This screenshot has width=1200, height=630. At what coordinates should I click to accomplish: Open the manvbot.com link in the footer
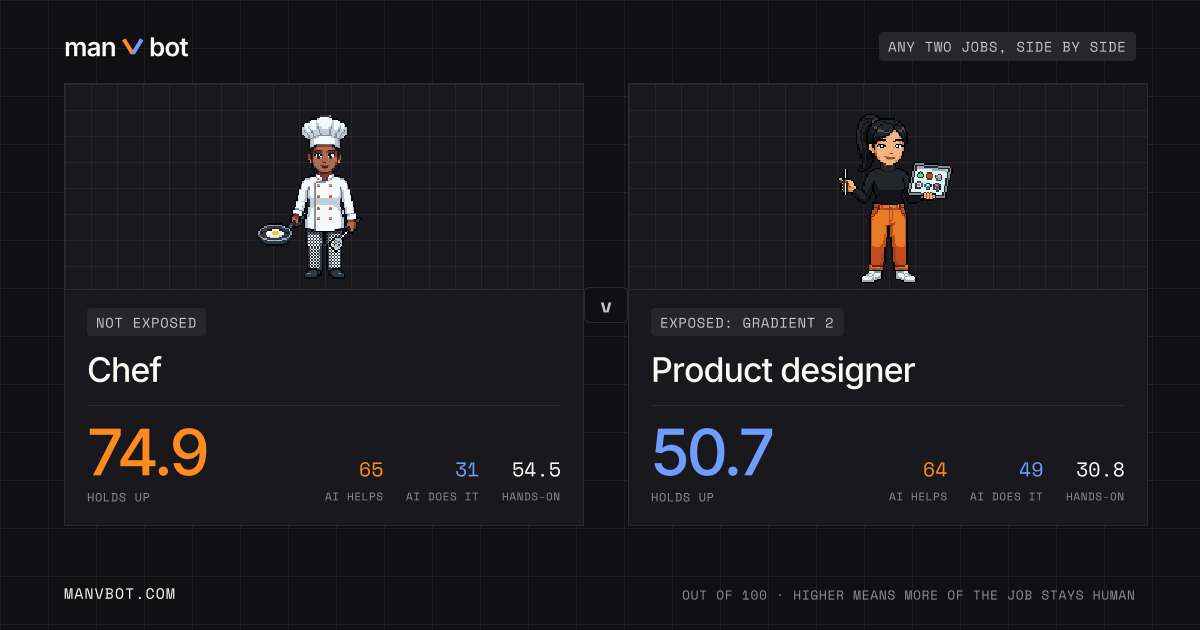point(120,594)
